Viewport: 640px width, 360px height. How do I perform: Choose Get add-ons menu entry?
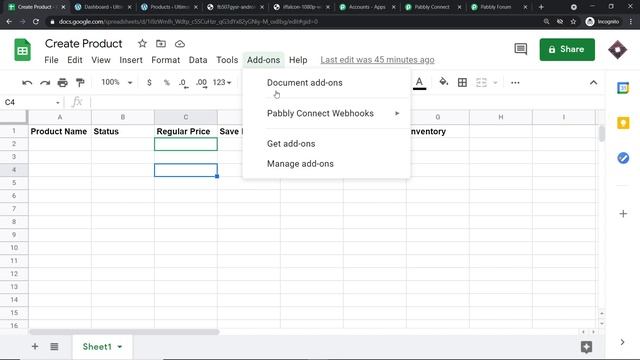[x=326, y=144]
